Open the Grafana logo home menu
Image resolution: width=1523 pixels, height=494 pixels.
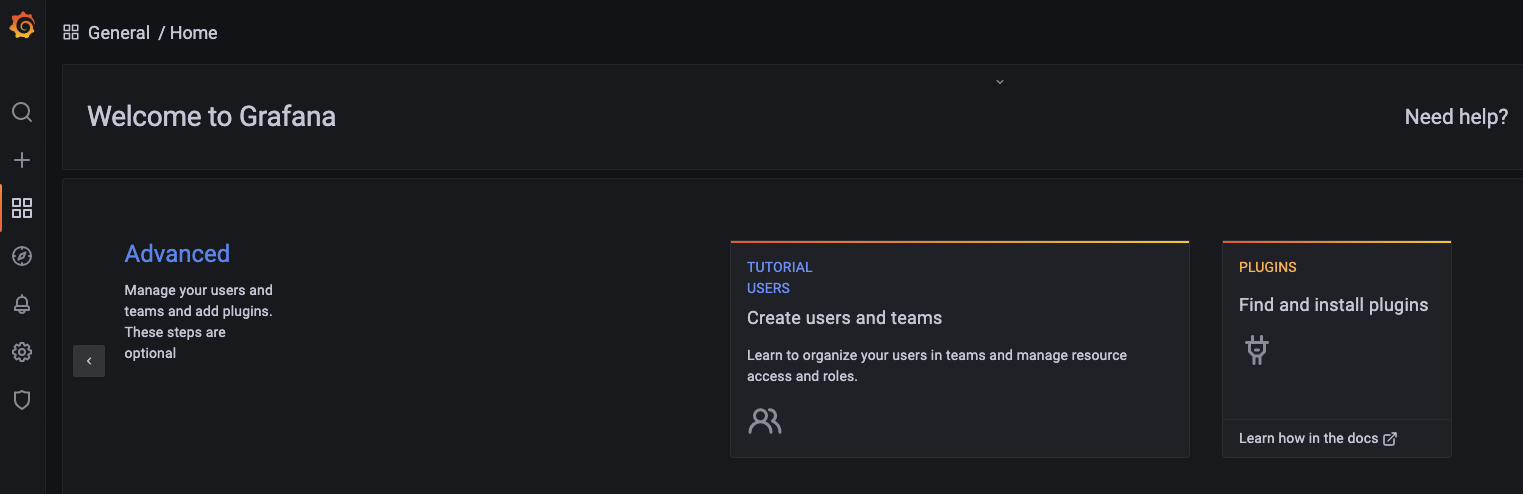click(x=22, y=27)
